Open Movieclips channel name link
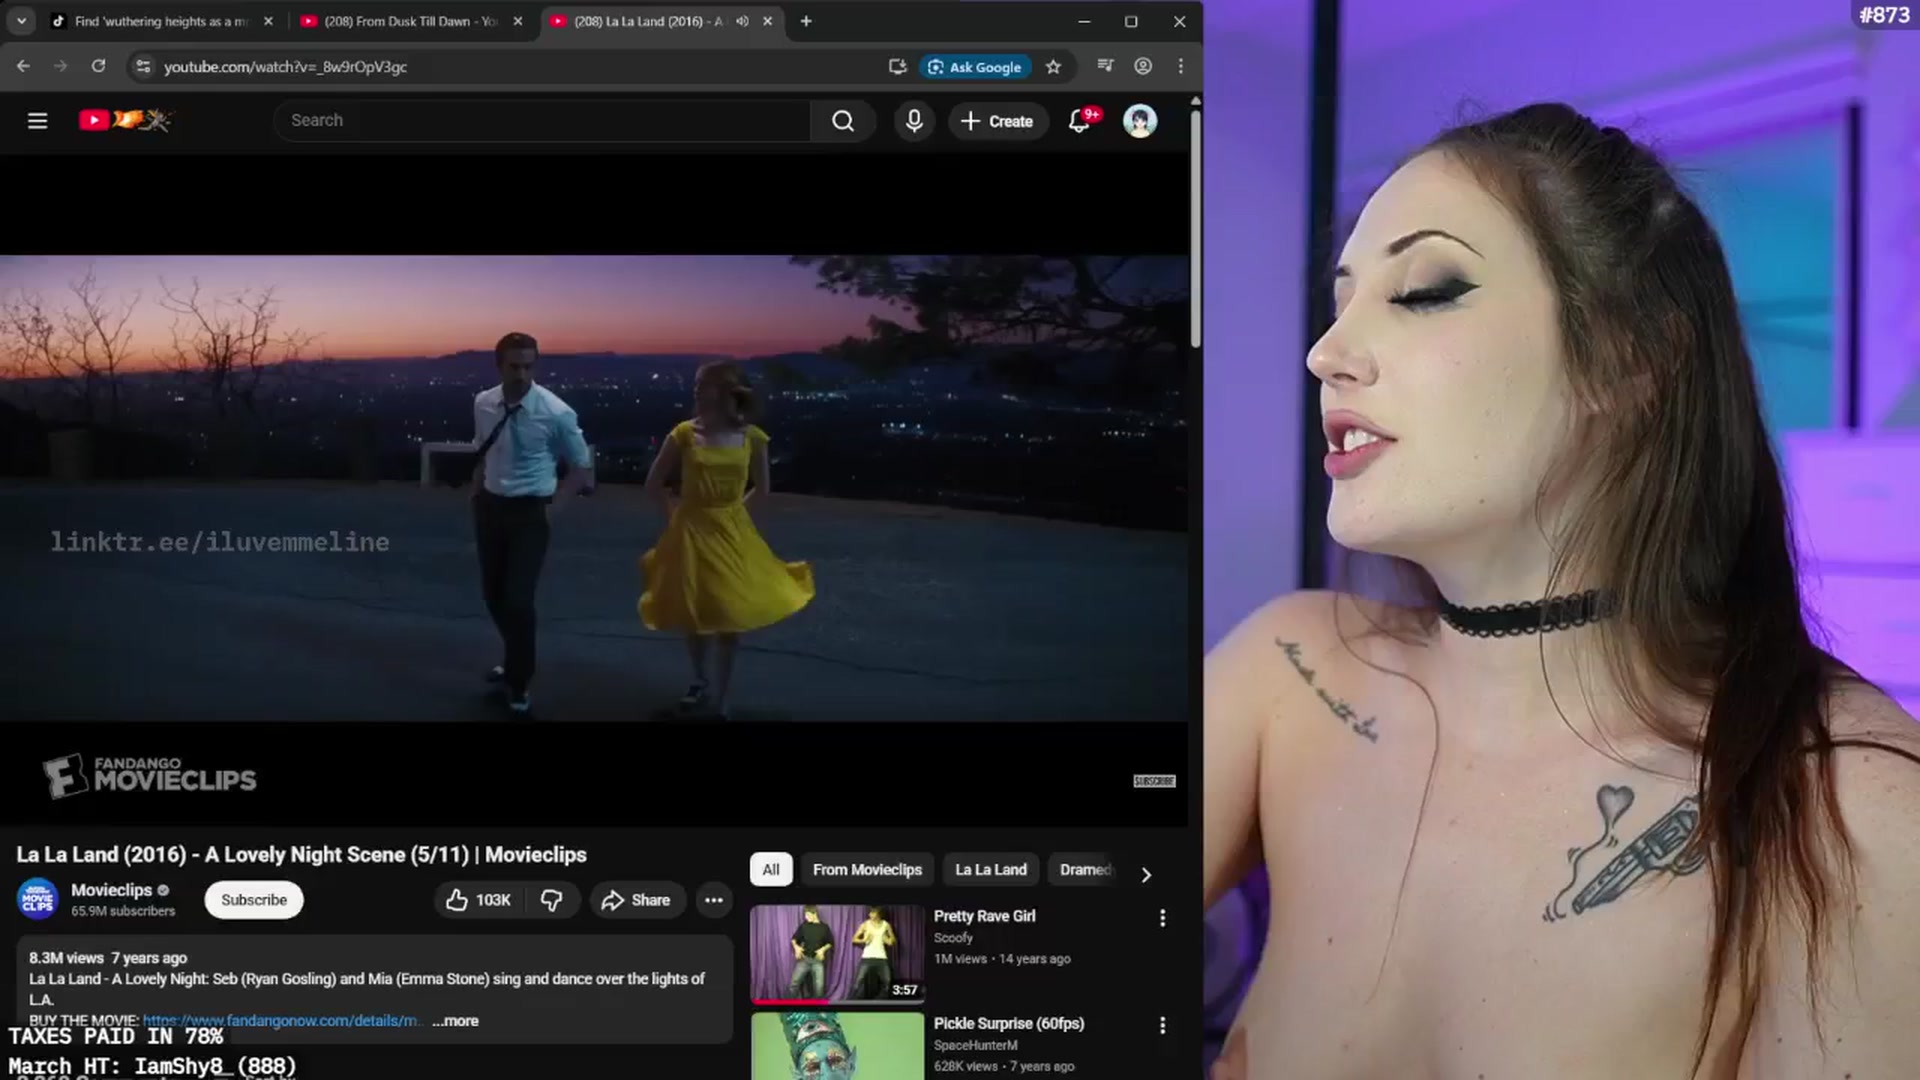The height and width of the screenshot is (1080, 1920). [112, 890]
